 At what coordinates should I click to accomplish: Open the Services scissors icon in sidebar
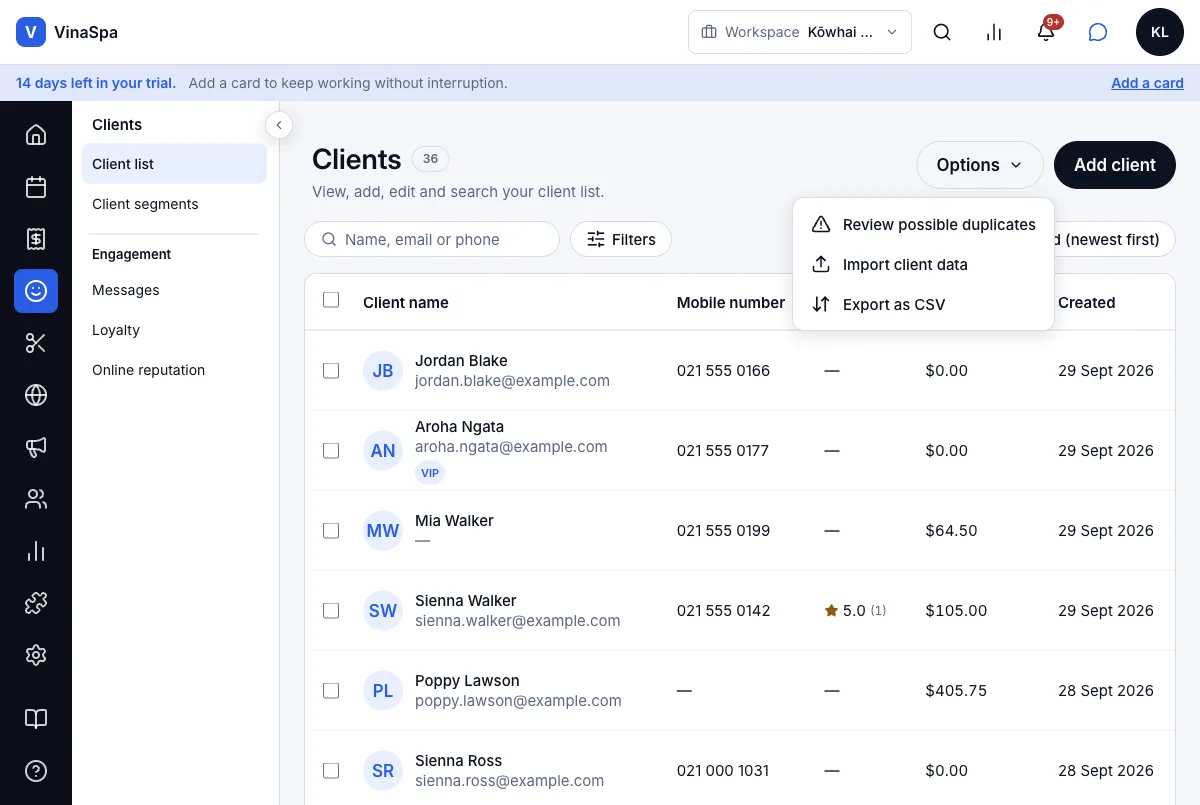click(36, 343)
